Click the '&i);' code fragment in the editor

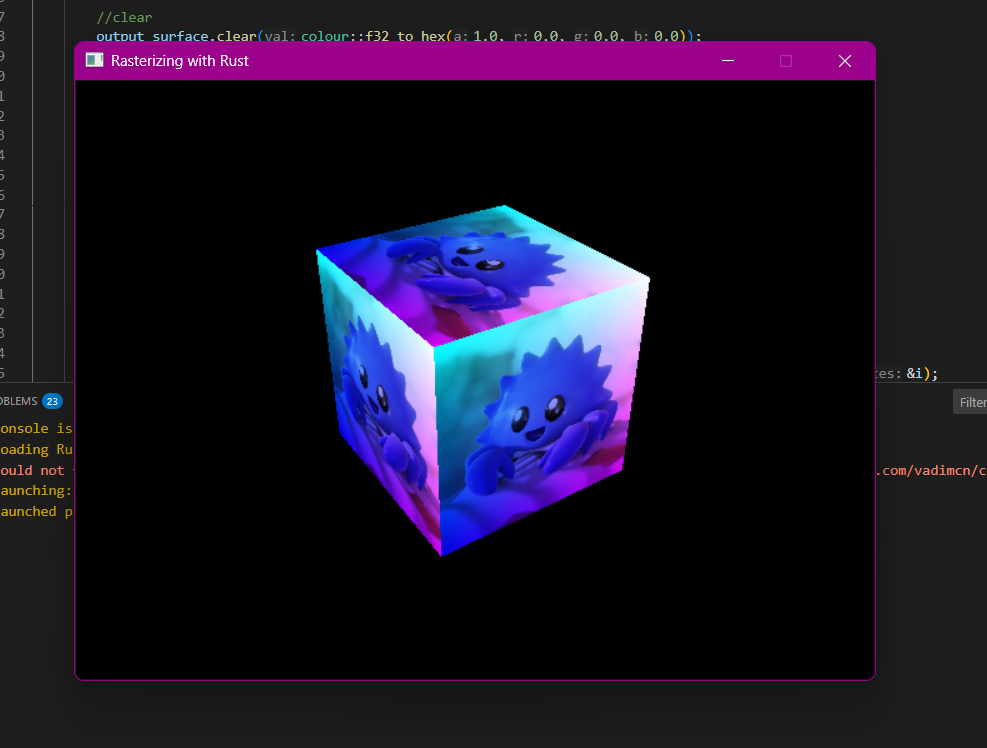[922, 373]
